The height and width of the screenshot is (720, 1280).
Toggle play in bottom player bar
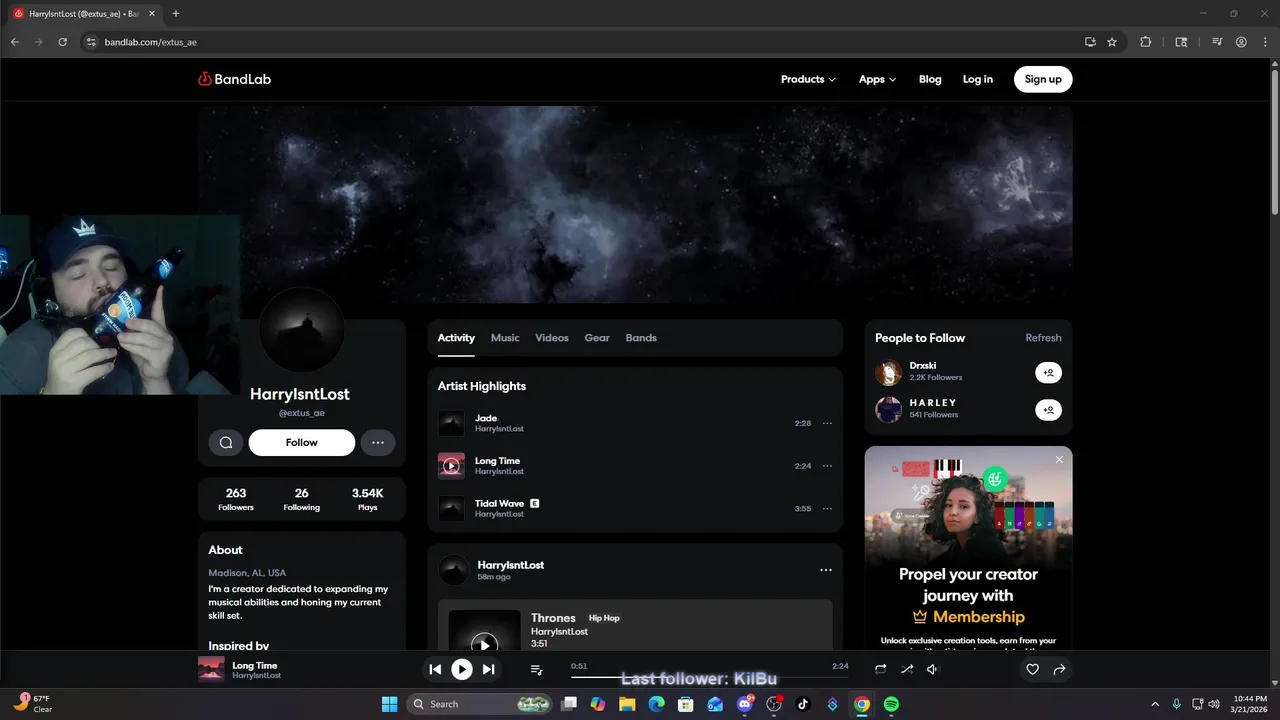pyautogui.click(x=461, y=669)
